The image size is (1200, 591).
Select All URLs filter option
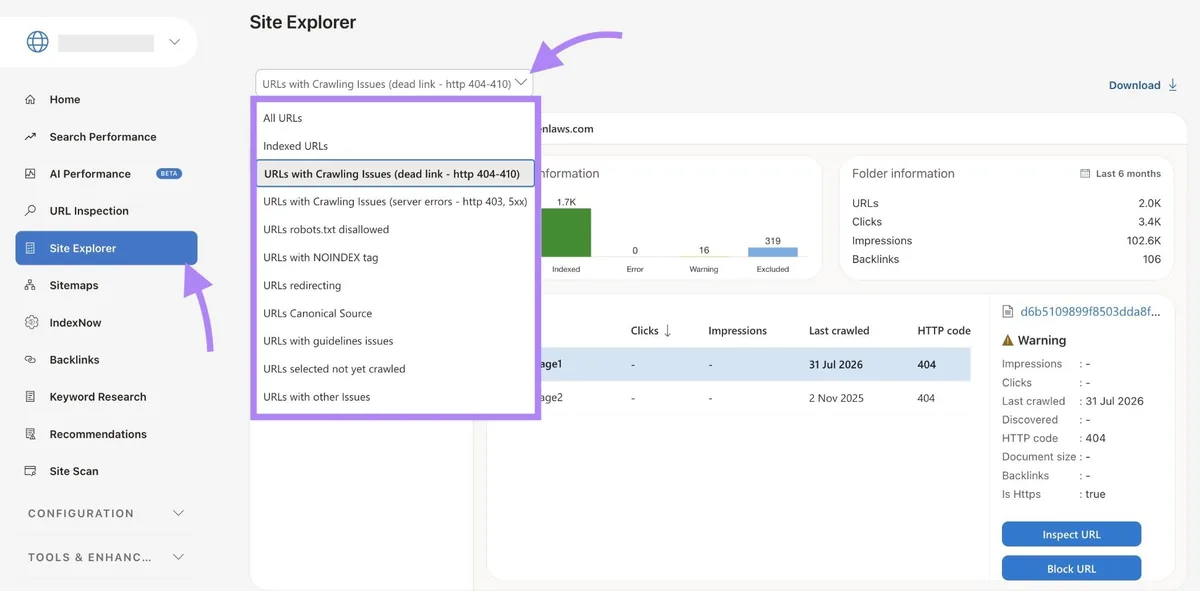(x=395, y=118)
